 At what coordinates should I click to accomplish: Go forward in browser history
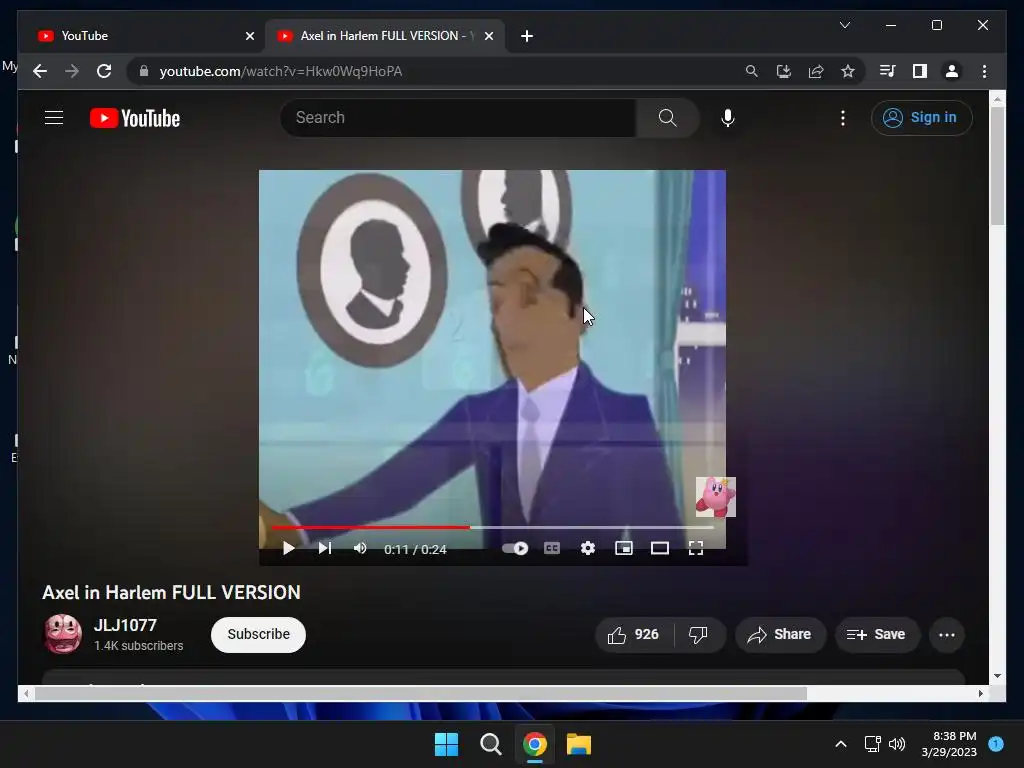[72, 71]
